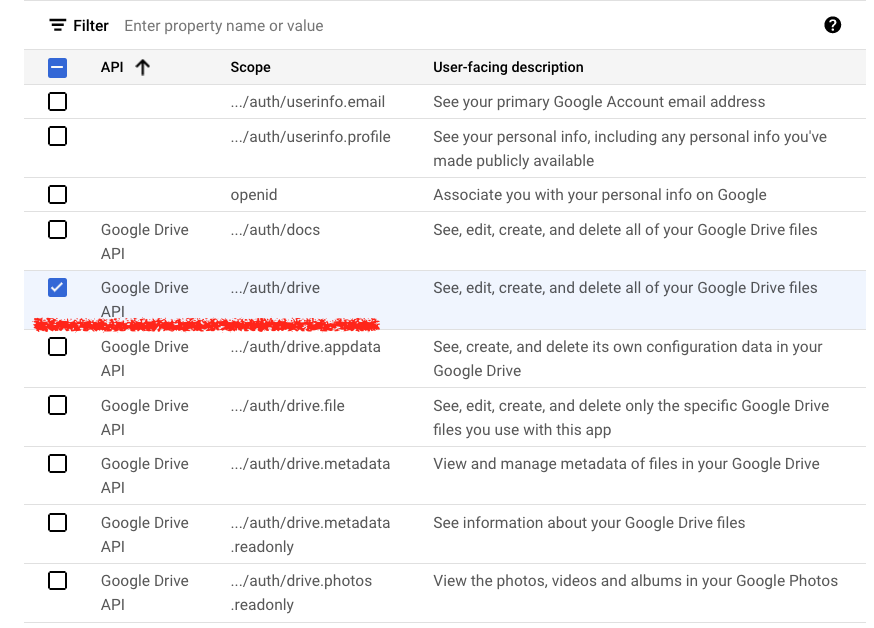Sort by the API column header
This screenshot has height=628, width=874.
click(111, 67)
